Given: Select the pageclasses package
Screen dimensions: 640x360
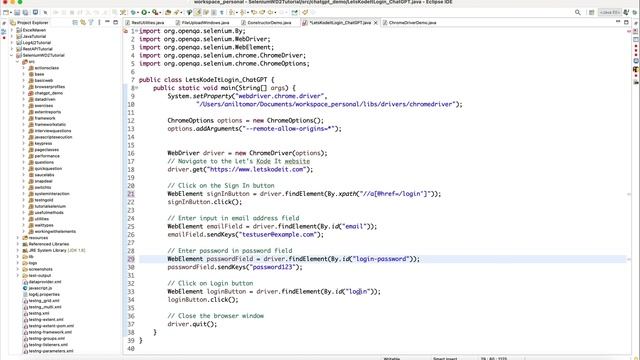Looking at the screenshot, I should tap(47, 150).
